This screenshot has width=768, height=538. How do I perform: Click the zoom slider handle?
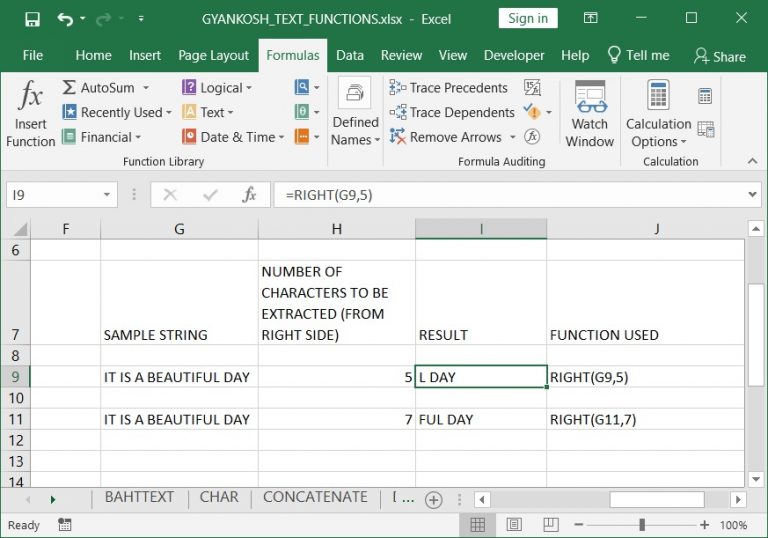coord(642,525)
